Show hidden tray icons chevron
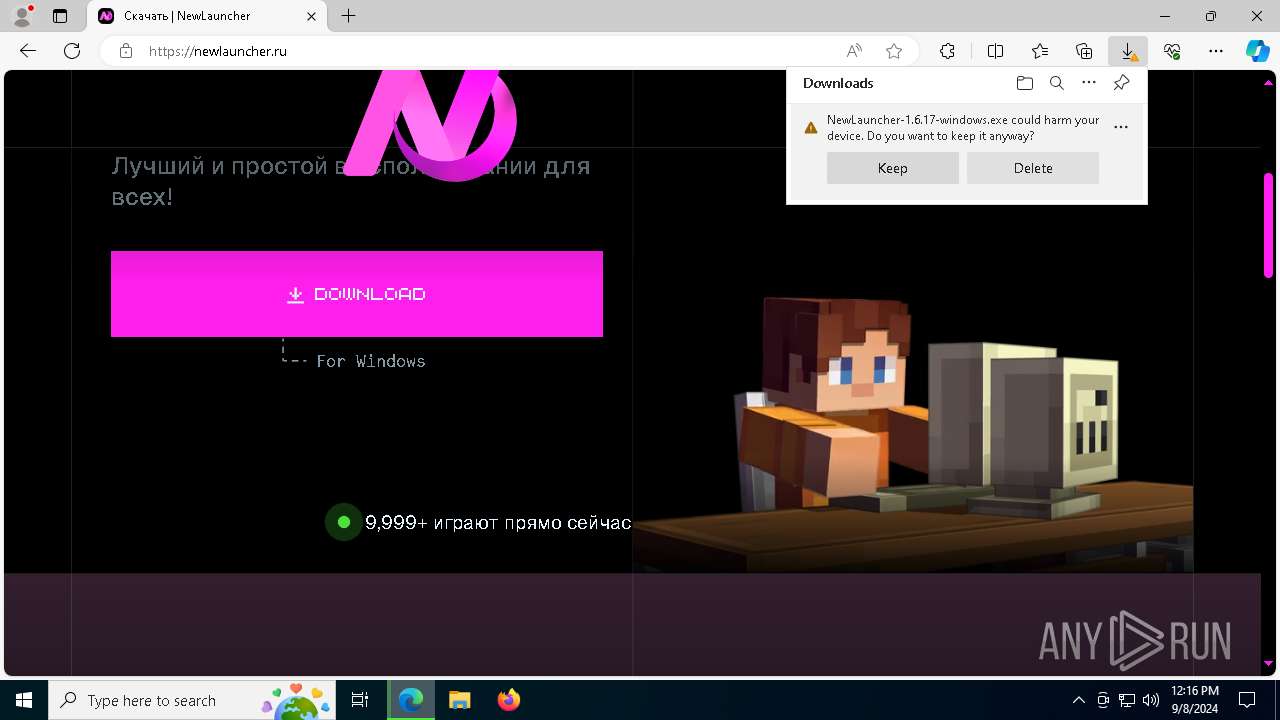Image resolution: width=1280 pixels, height=720 pixels. (x=1078, y=700)
